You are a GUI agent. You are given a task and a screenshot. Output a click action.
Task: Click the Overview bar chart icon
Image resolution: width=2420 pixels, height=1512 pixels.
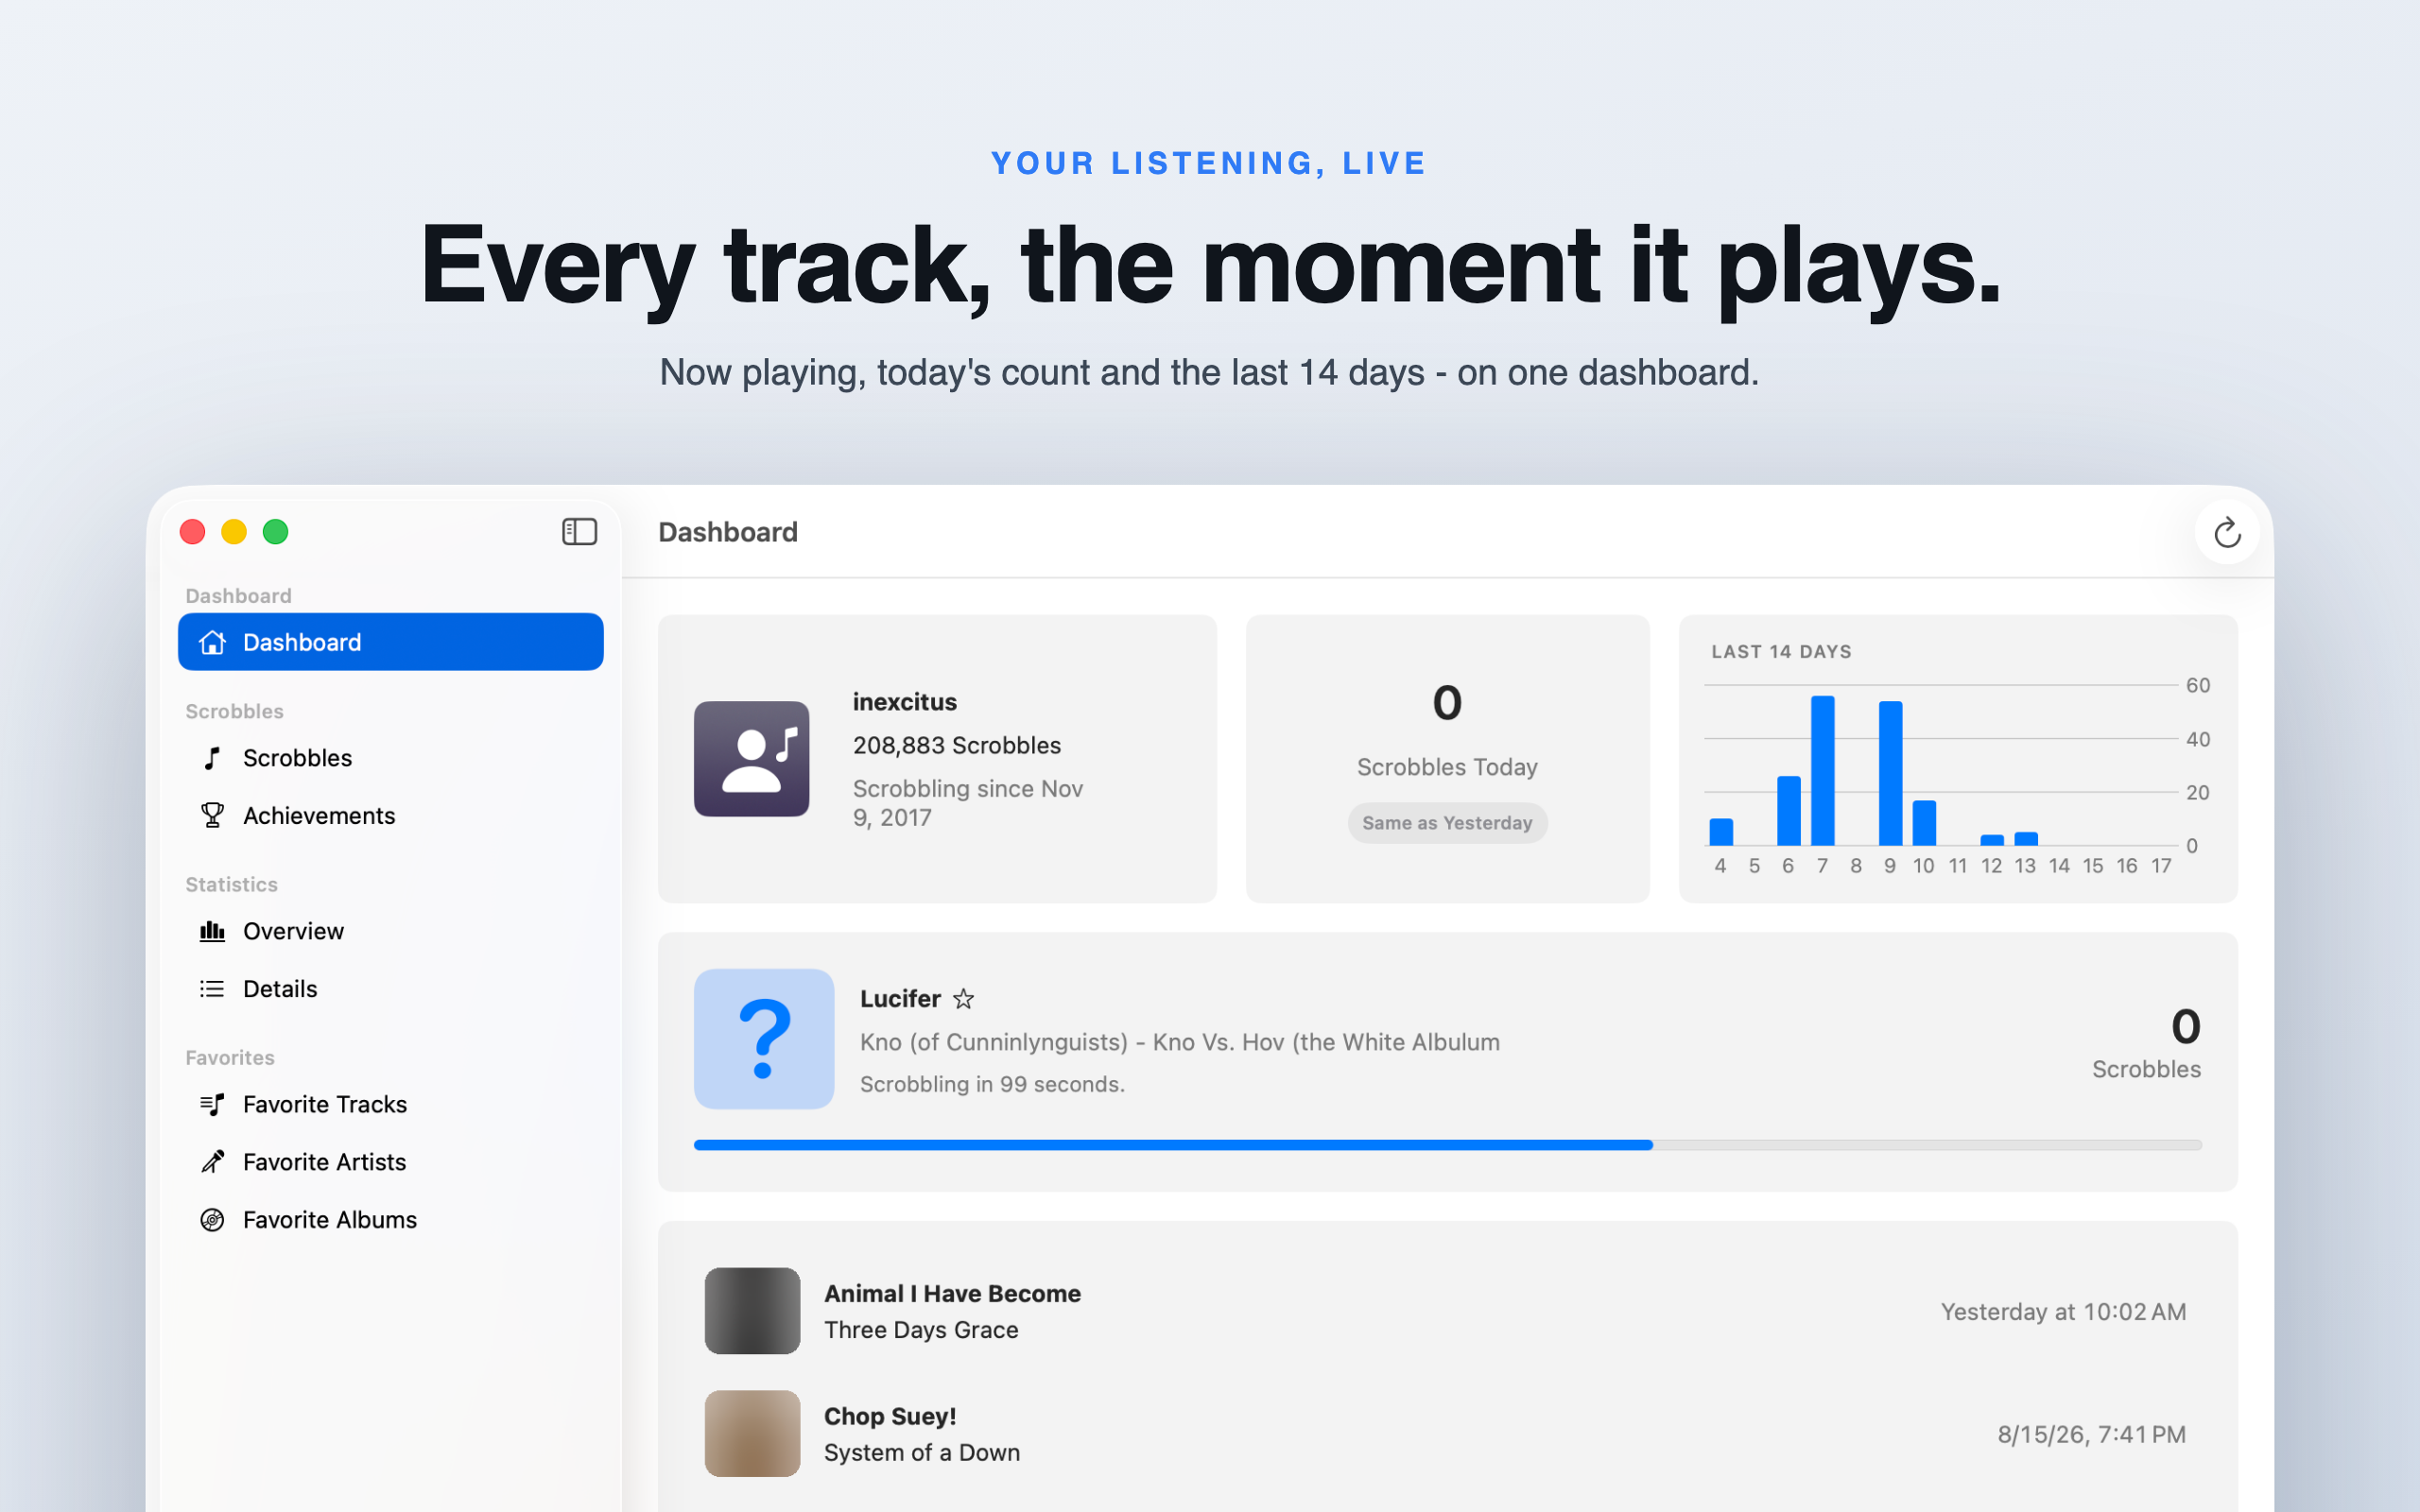[x=212, y=931]
